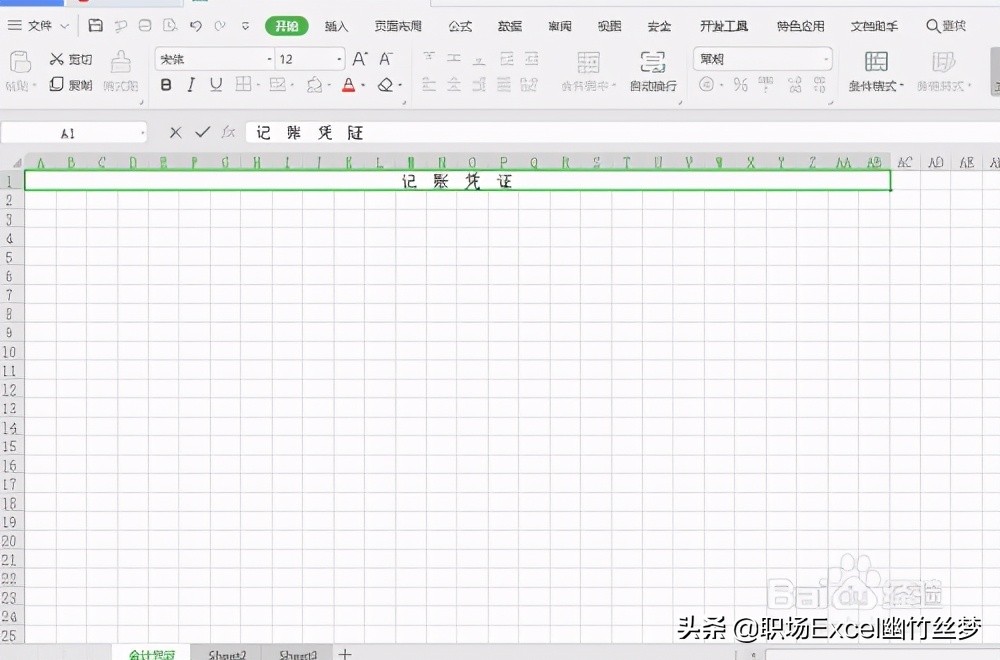Toggle bold formatting
Viewport: 1000px width, 660px height.
click(x=165, y=85)
